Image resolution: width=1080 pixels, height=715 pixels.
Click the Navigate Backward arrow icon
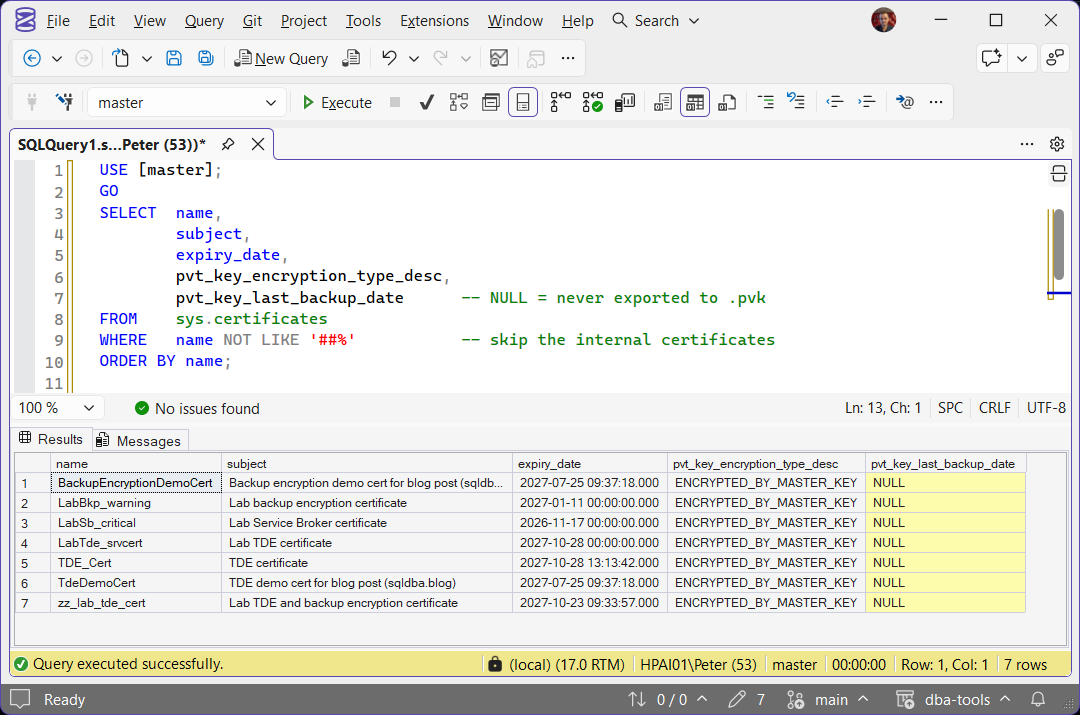[x=32, y=59]
